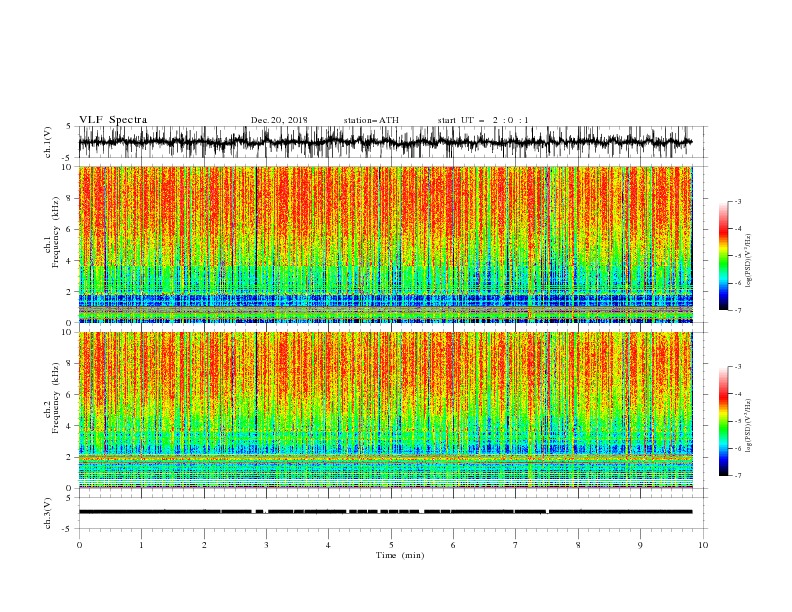Click the ch.3 black voltage trace
The image size is (792, 612).
click(385, 512)
